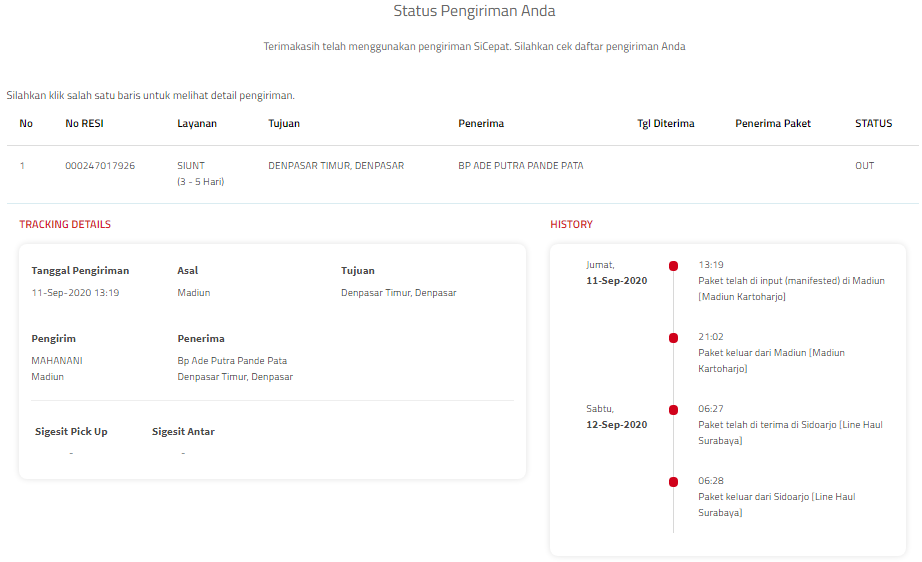Click the Penerima Paket column header

click(773, 123)
